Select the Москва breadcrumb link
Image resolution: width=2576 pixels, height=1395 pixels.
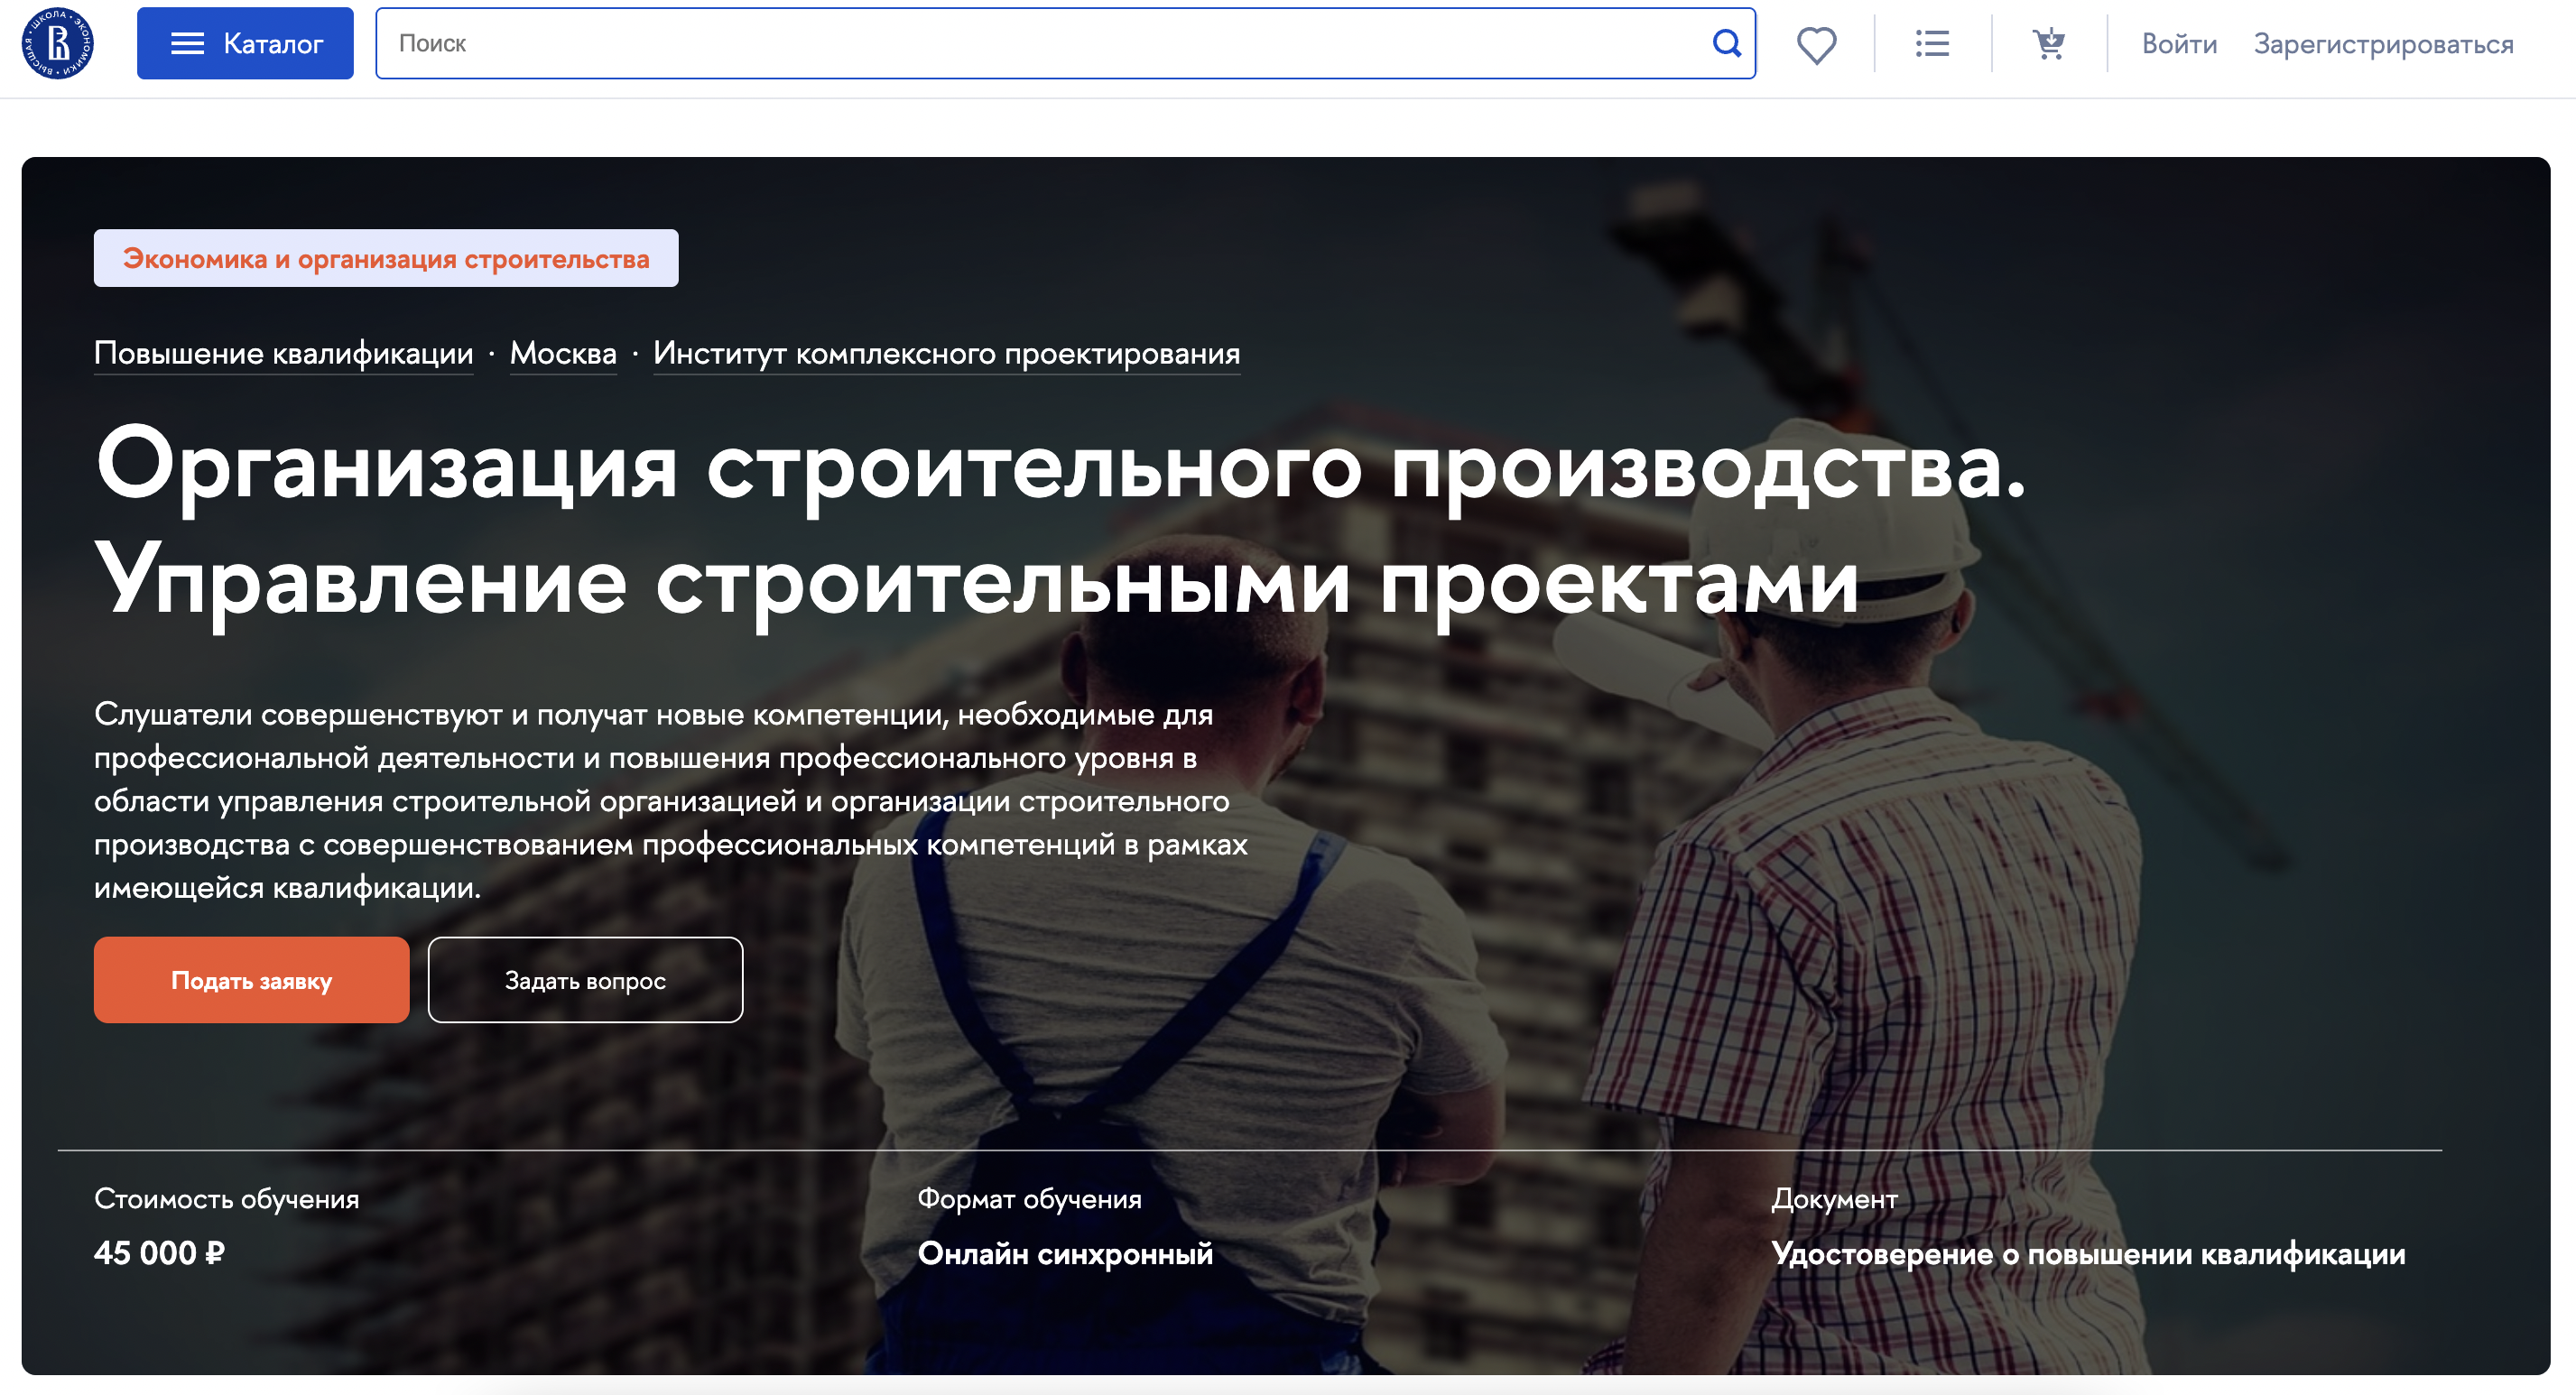click(x=563, y=353)
